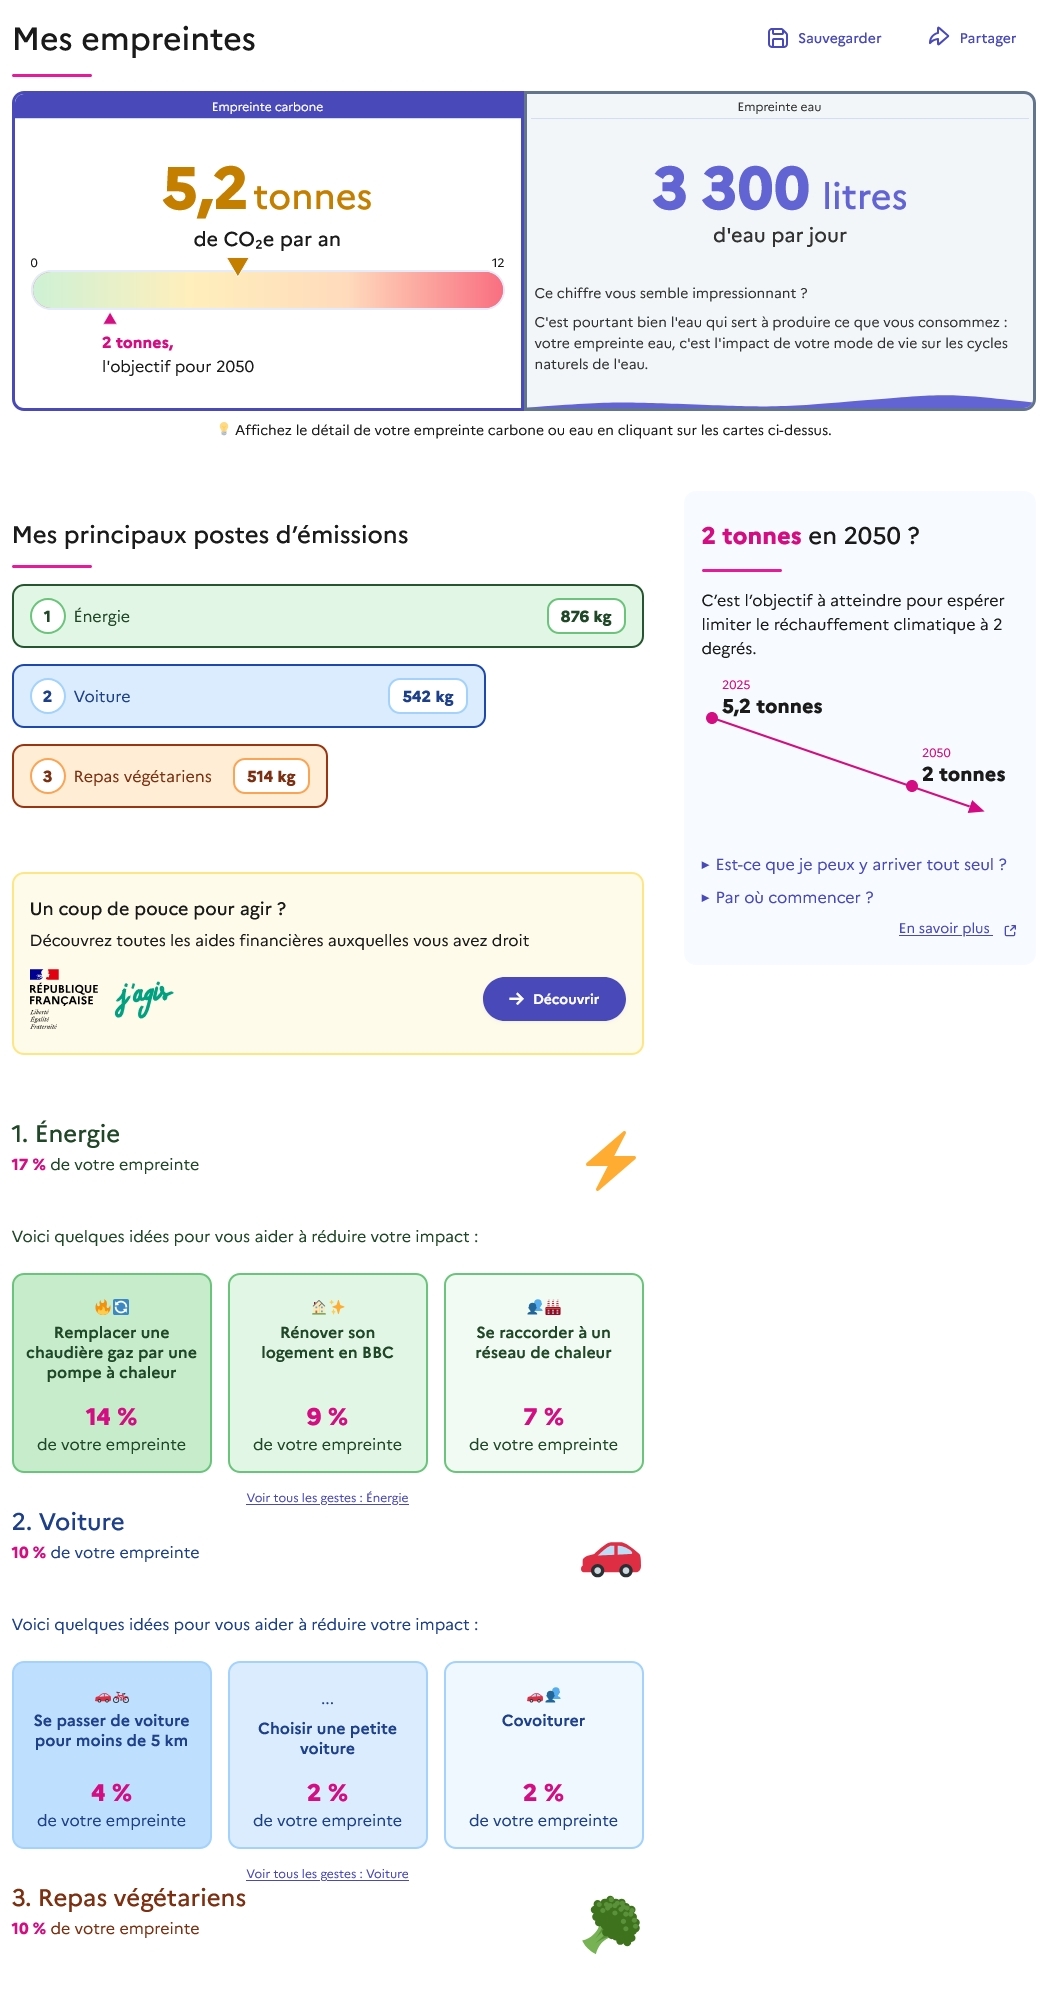
Task: Open the "Voir tous les gestes : Énergie" link
Action: pyautogui.click(x=327, y=1498)
